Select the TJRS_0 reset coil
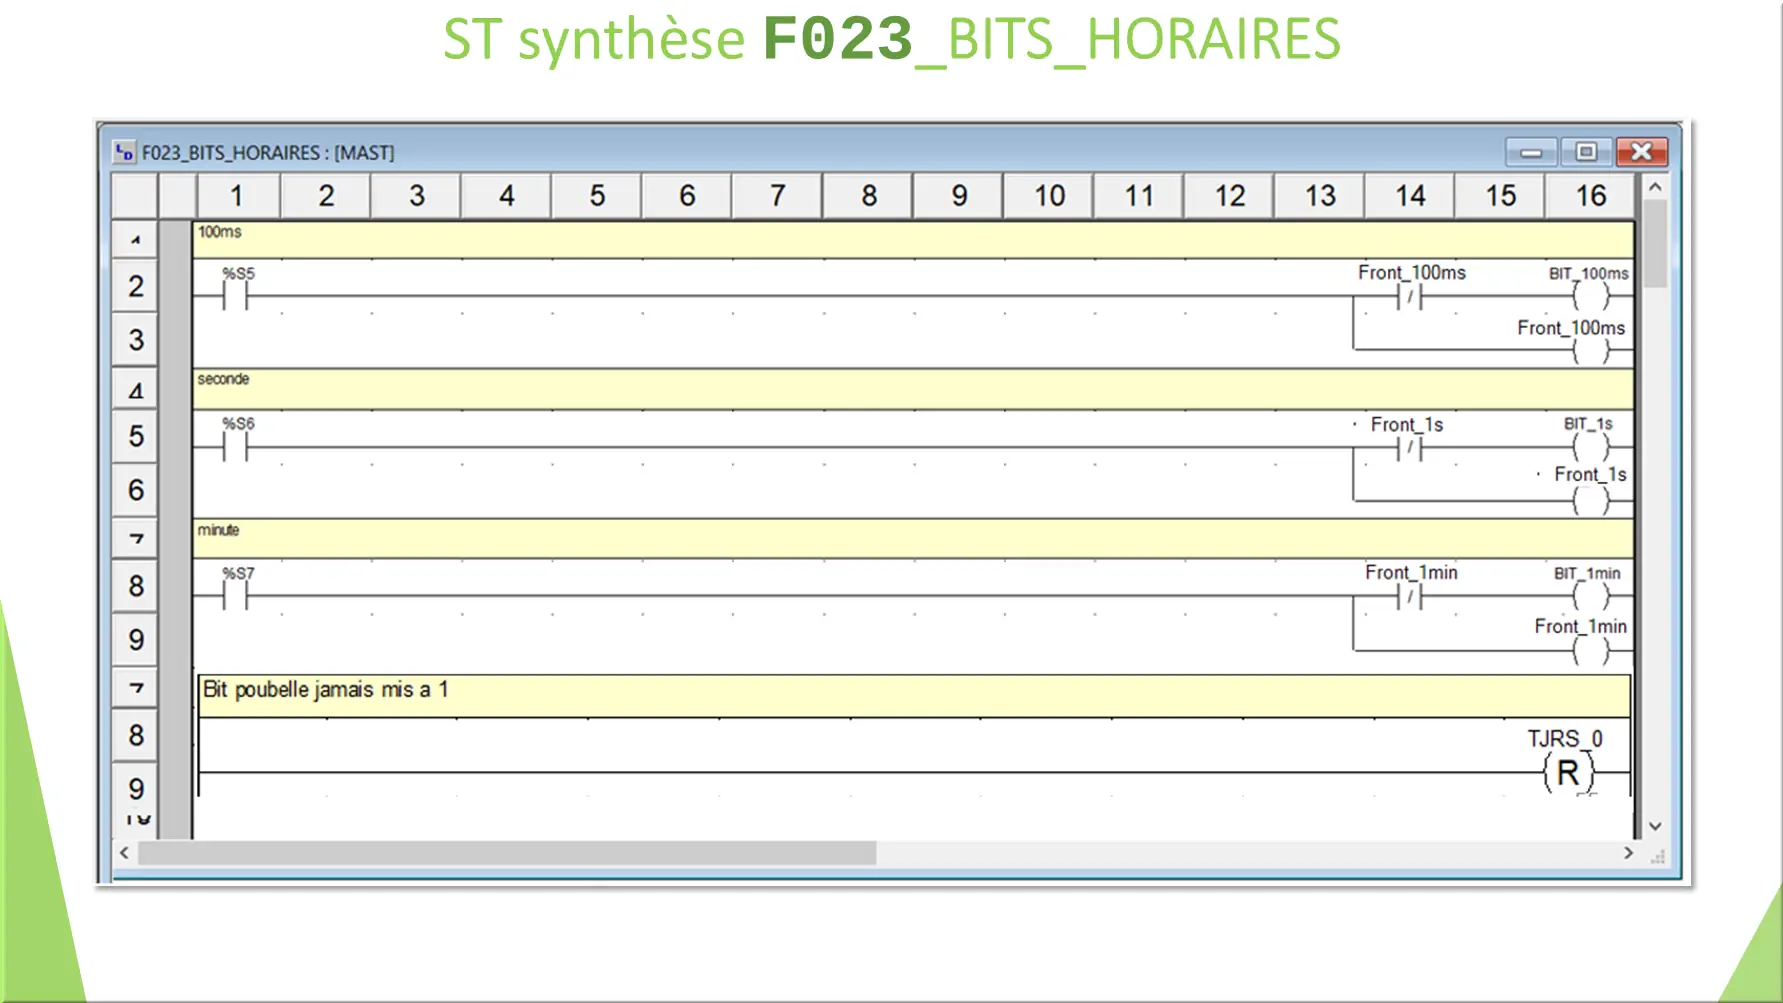The image size is (1783, 1003). click(1568, 771)
